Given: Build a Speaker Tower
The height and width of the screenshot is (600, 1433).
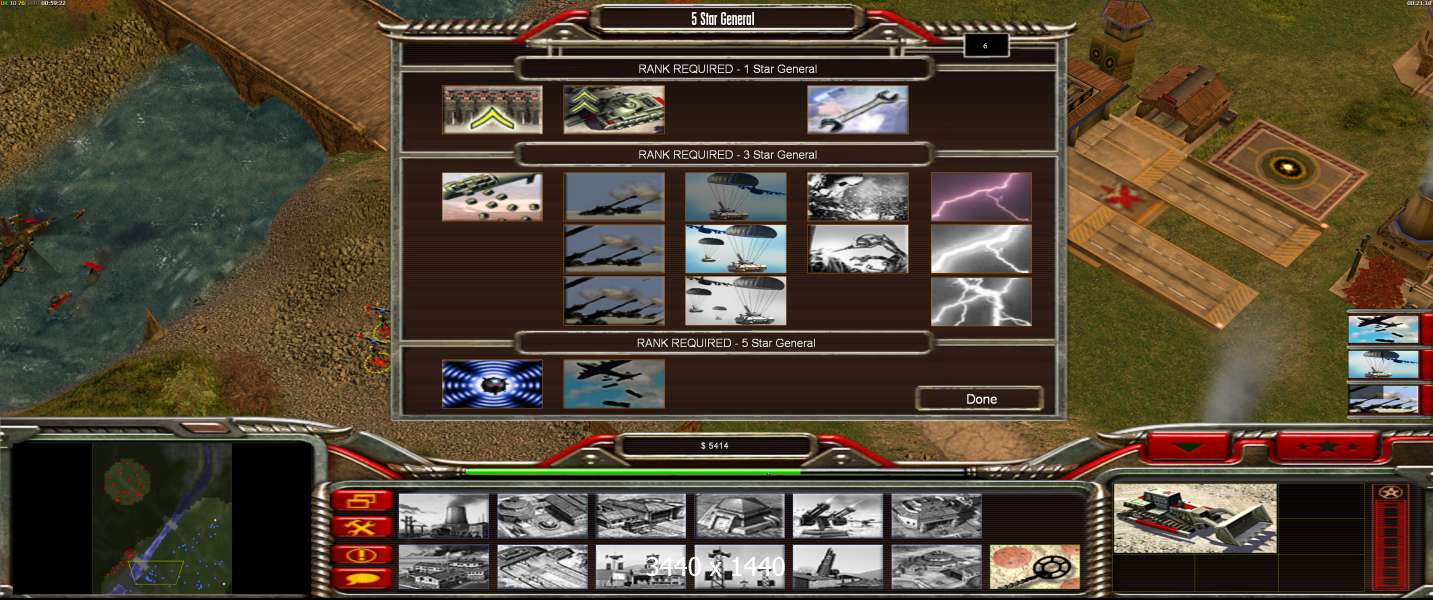Looking at the screenshot, I should click(739, 567).
